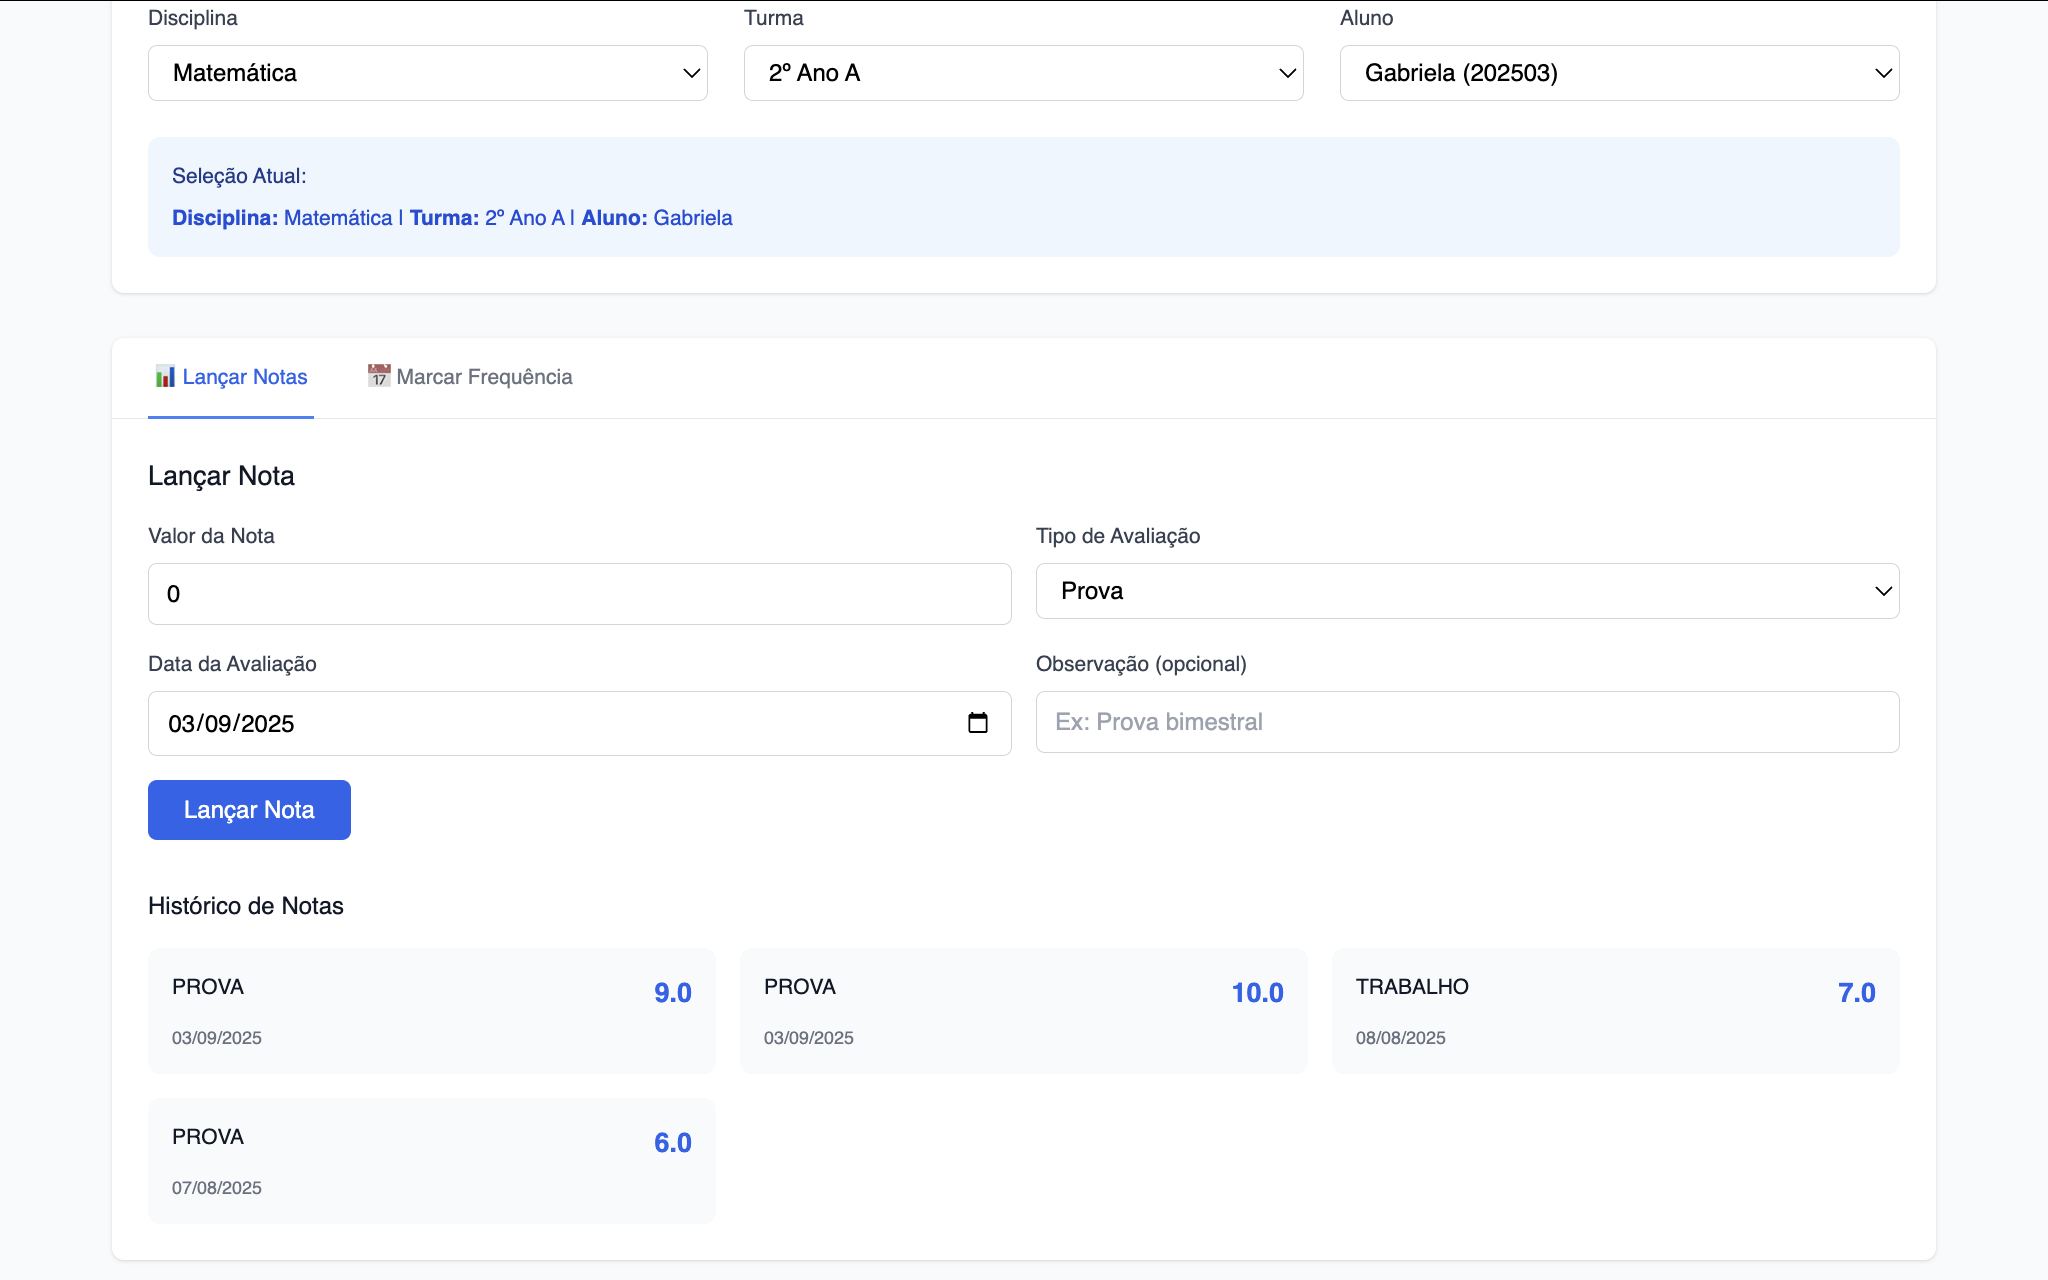The height and width of the screenshot is (1280, 2048).
Task: Click the Data da Avaliação date field
Action: 560,723
